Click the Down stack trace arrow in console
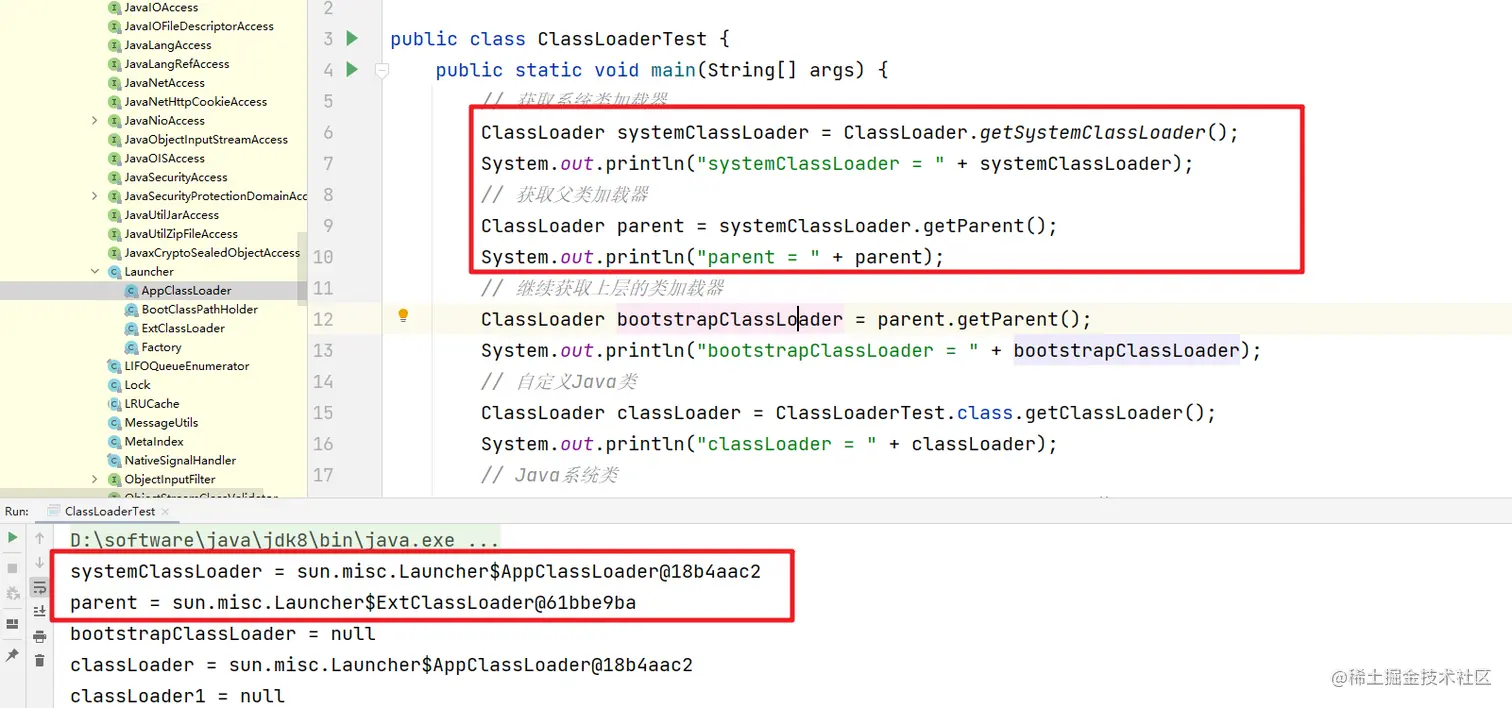This screenshot has width=1512, height=708. [x=40, y=563]
